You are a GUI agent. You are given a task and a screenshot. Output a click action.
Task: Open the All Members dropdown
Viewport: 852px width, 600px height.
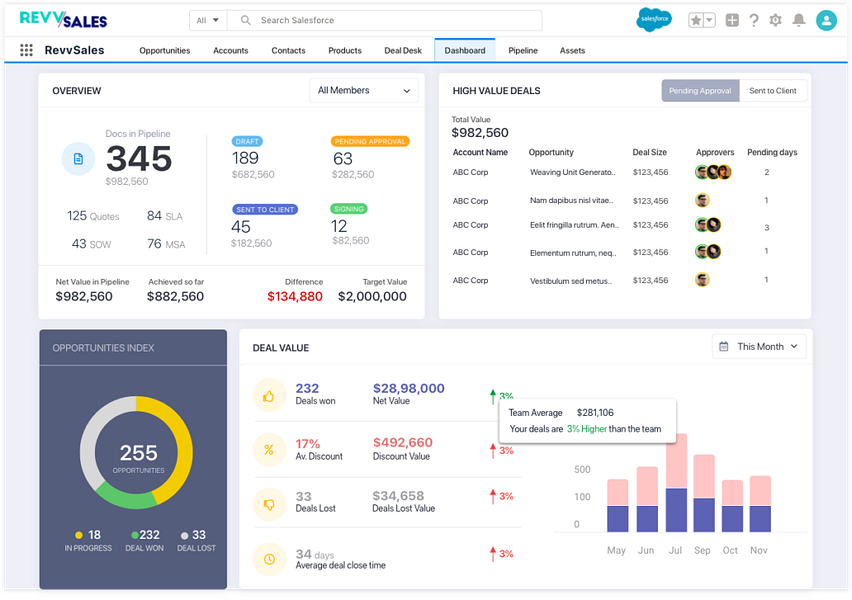coord(364,90)
